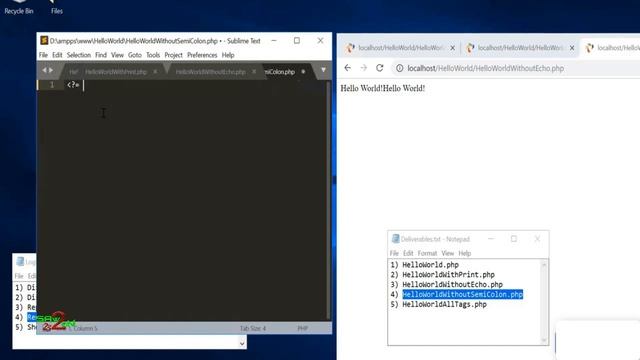Go to previous tab with left arrow

tap(44, 70)
